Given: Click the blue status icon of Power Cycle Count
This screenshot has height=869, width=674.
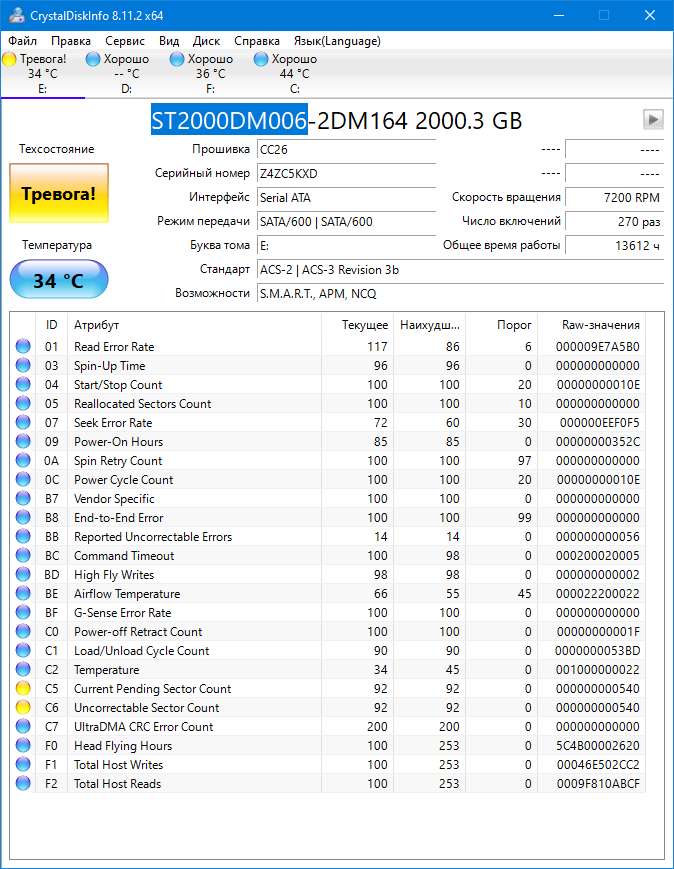Looking at the screenshot, I should (x=23, y=479).
